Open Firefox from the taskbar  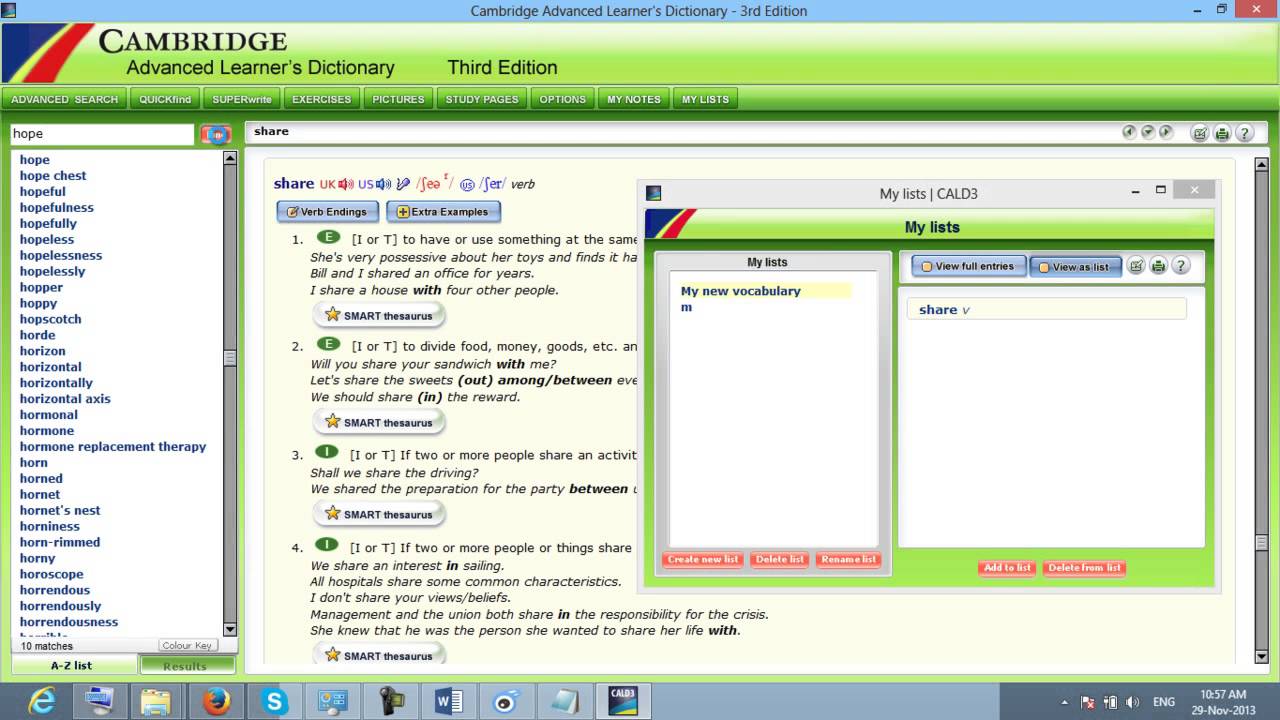point(216,701)
